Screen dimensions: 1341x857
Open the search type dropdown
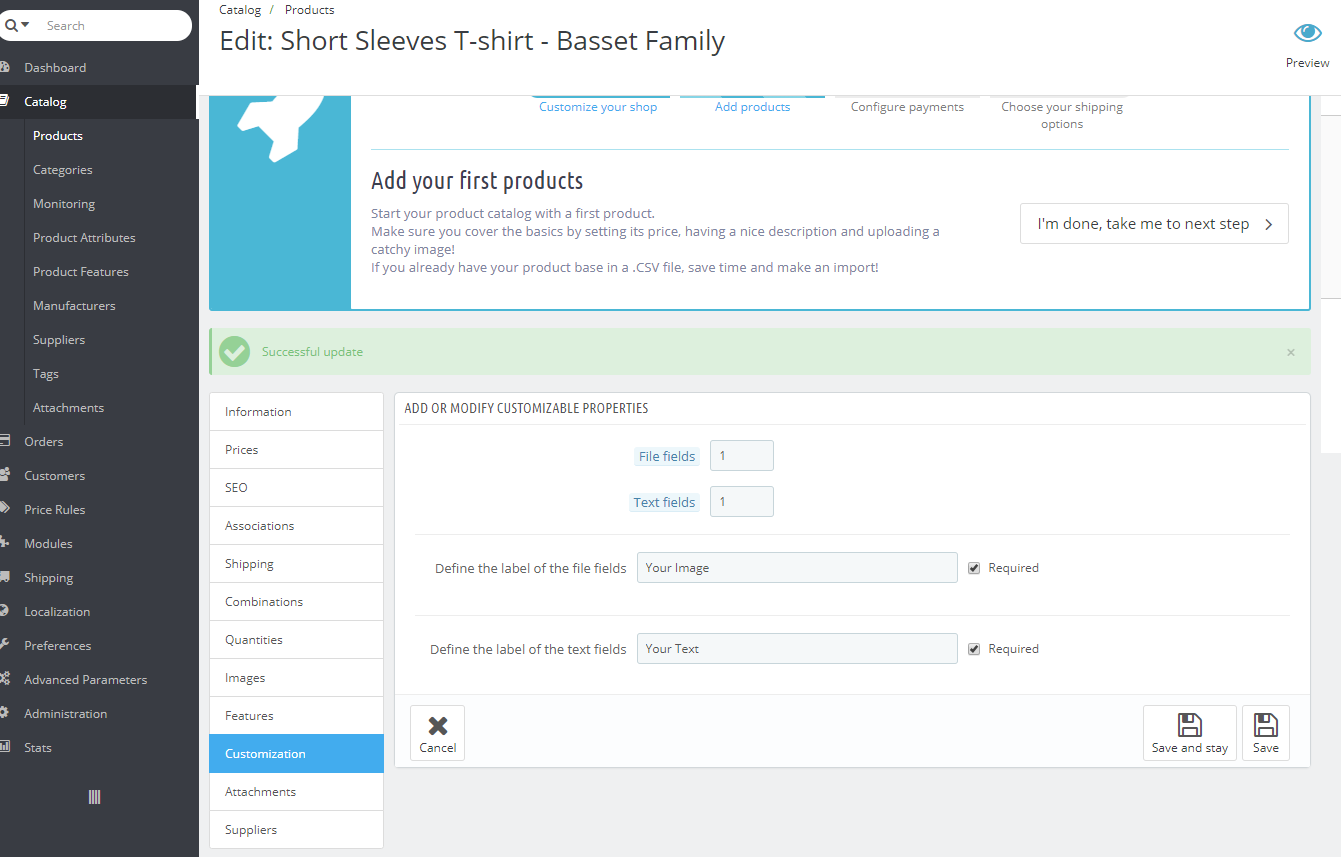click(17, 25)
